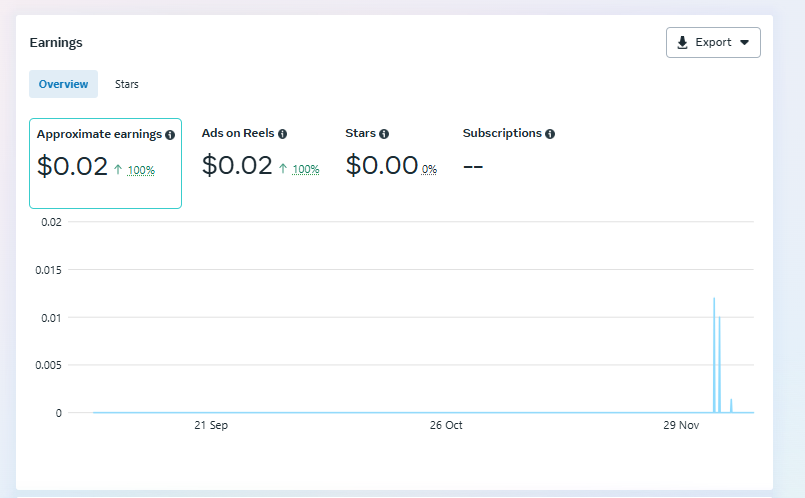Expand the Export dropdown caret
The height and width of the screenshot is (498, 805).
(x=744, y=43)
